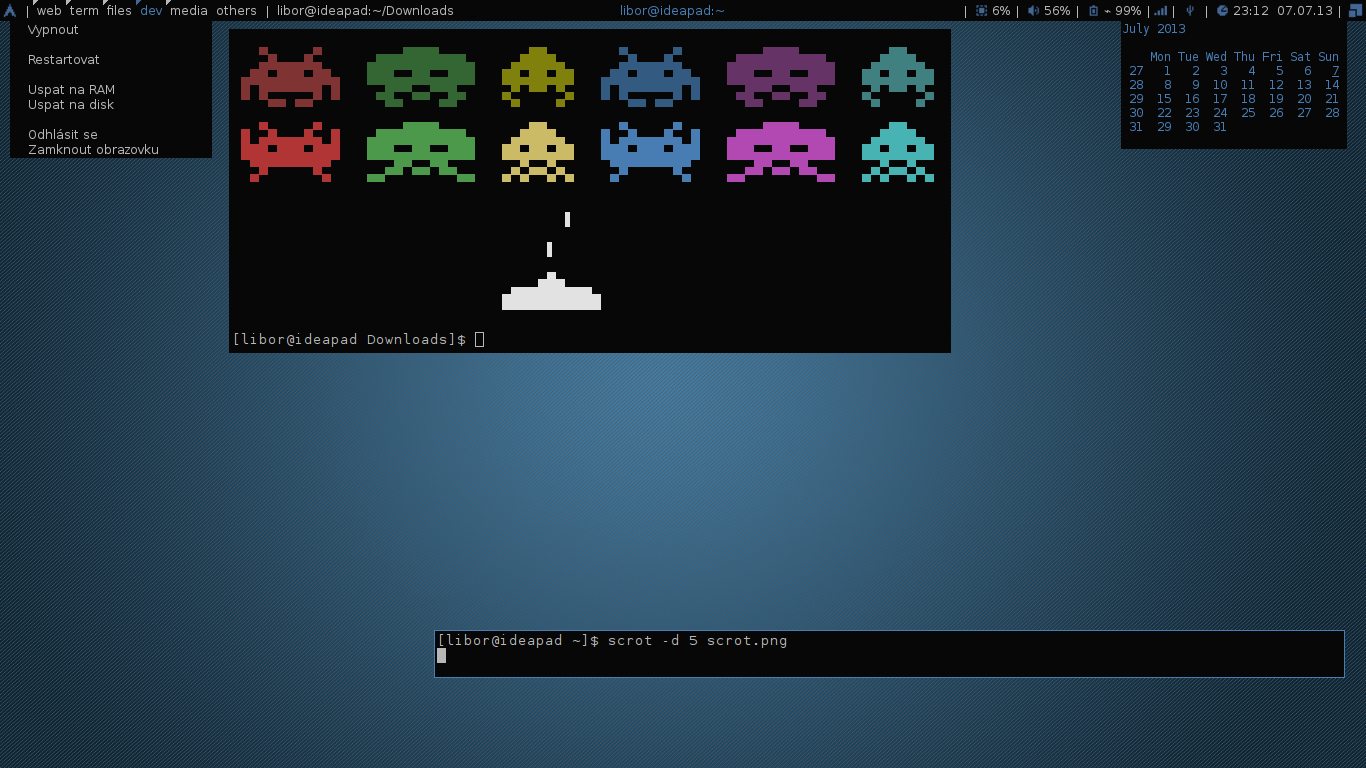This screenshot has height=768, width=1366.
Task: Select day 22 in the calendar
Action: 1164,113
